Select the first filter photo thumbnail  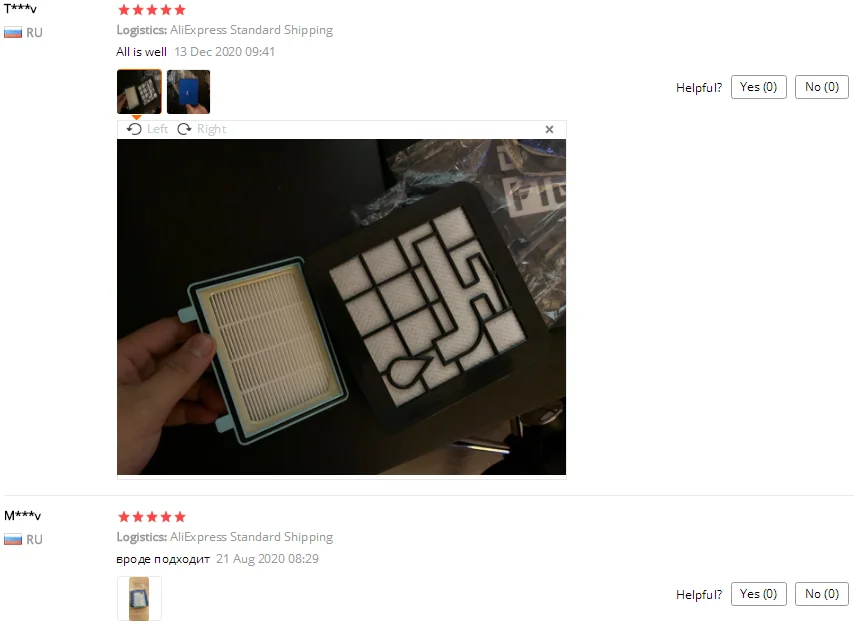(x=139, y=92)
